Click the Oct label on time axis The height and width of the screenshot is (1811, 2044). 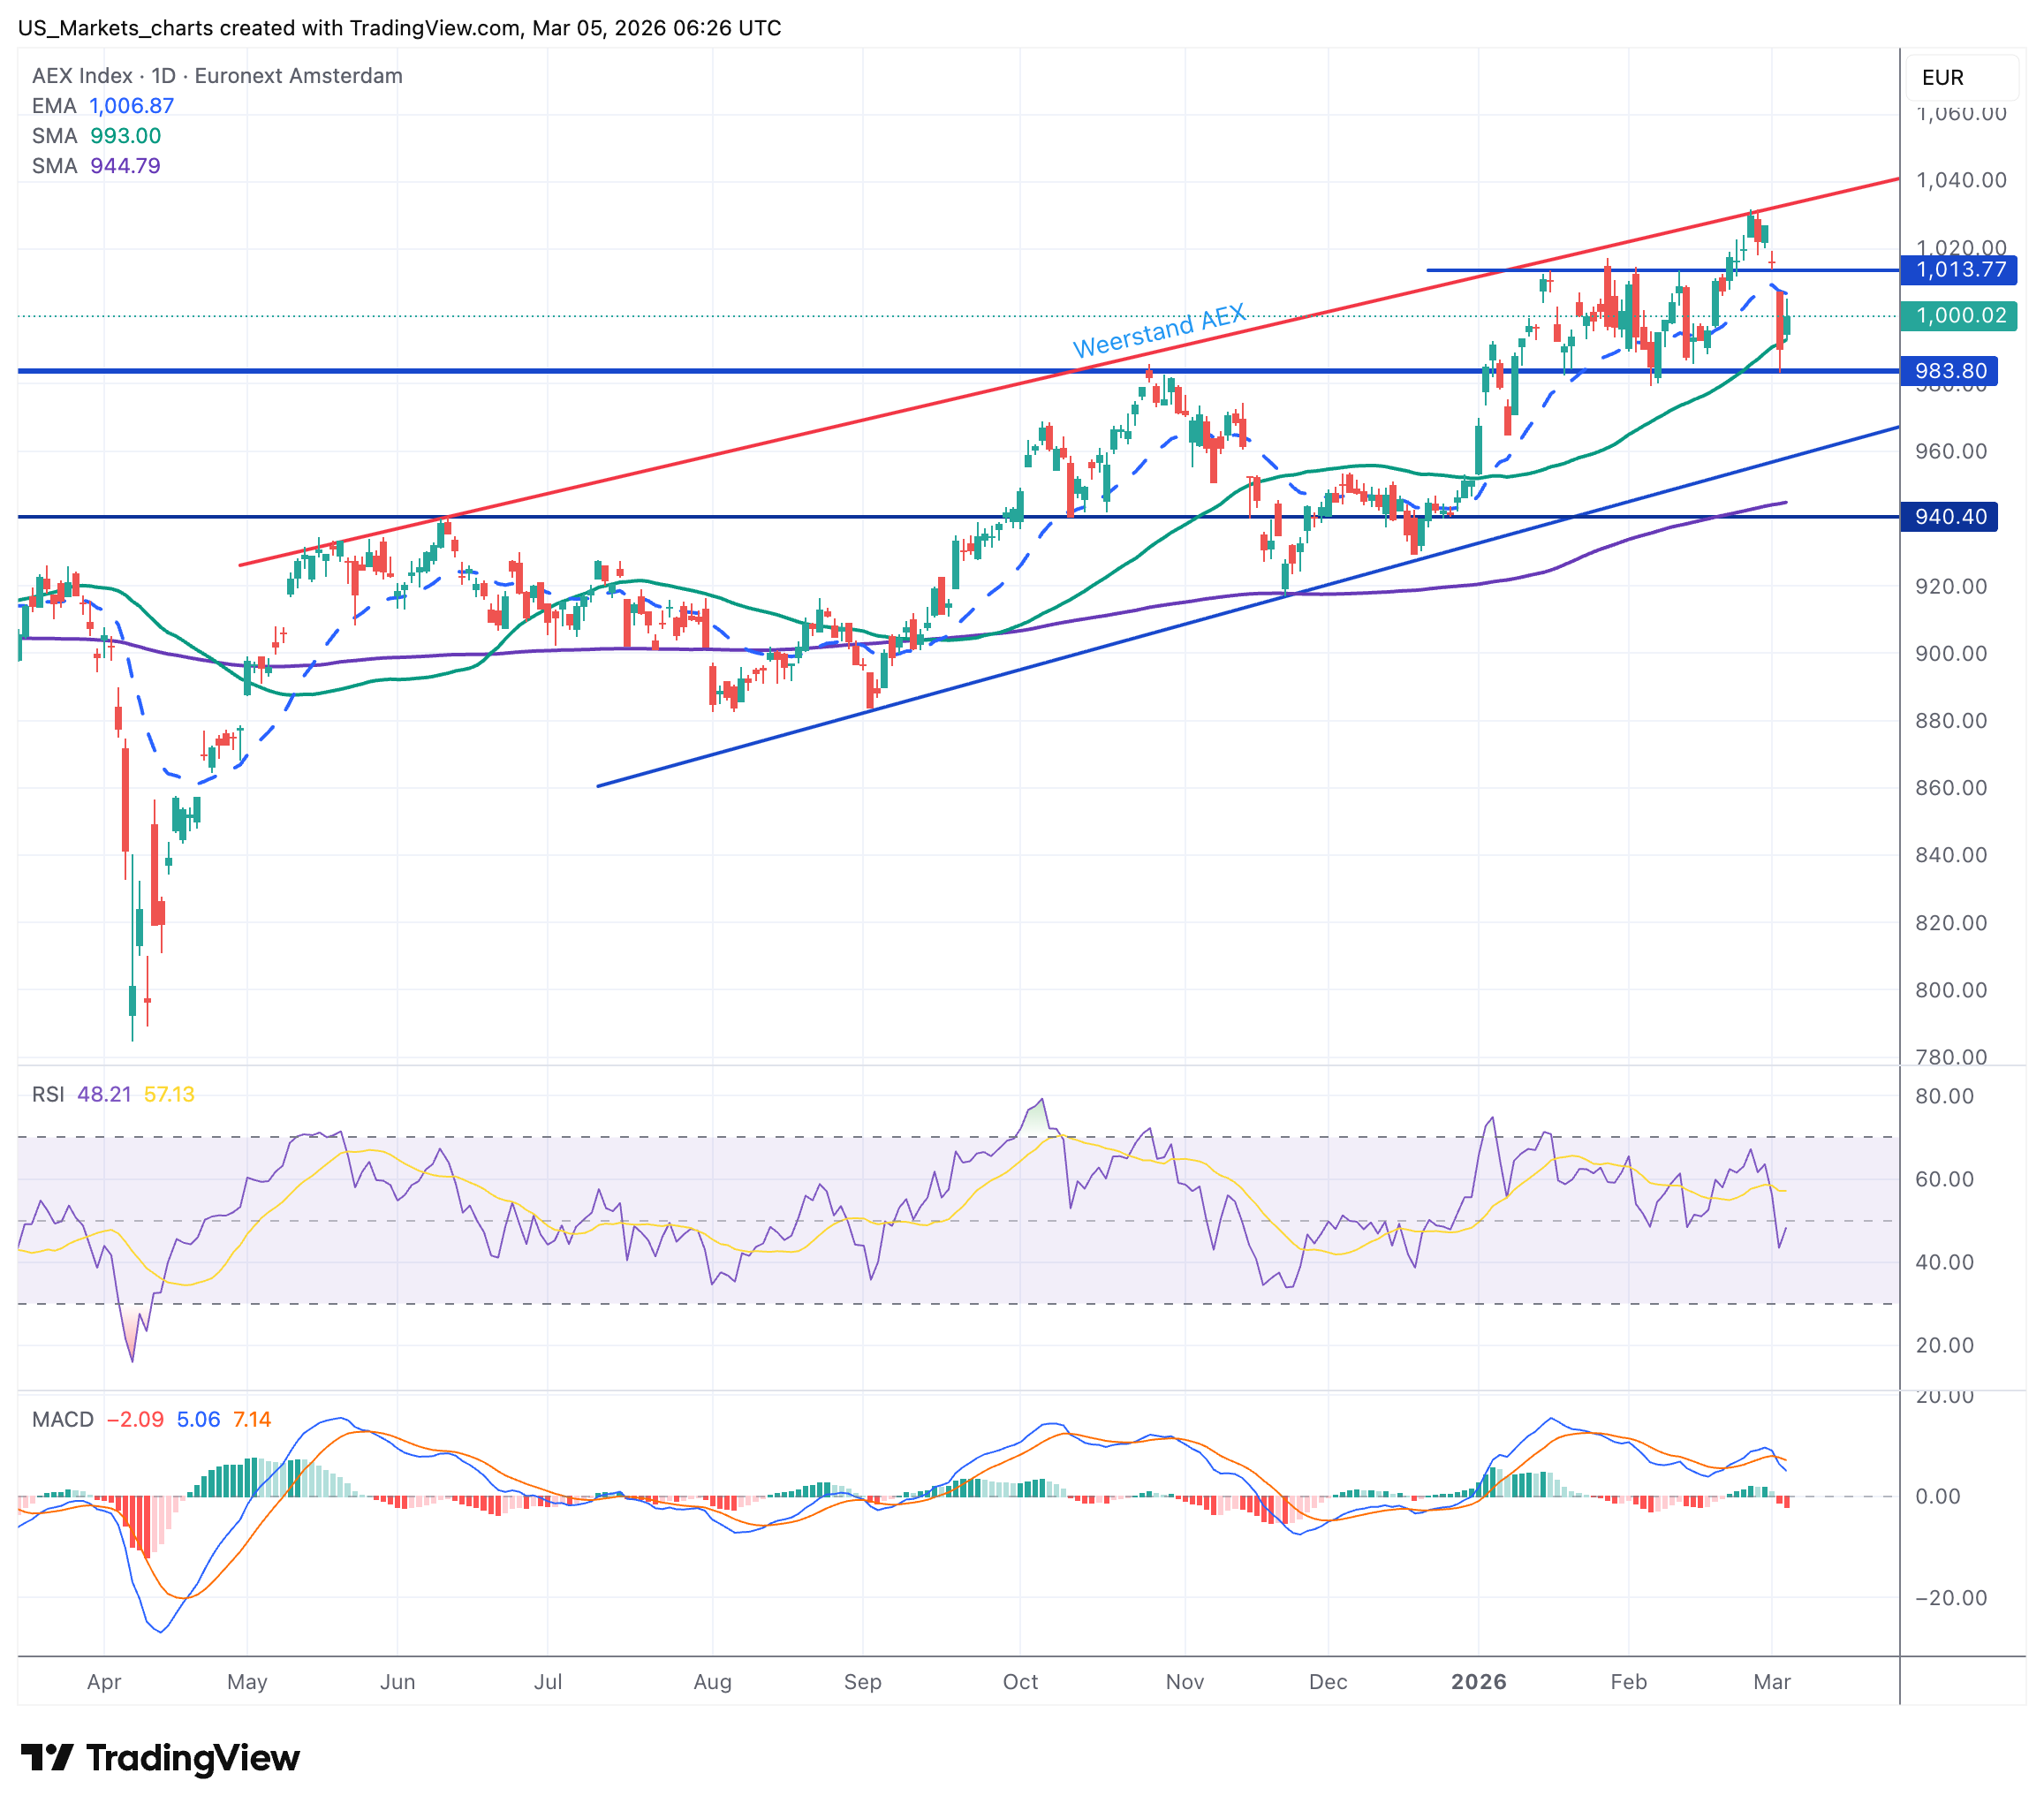pos(1020,1682)
